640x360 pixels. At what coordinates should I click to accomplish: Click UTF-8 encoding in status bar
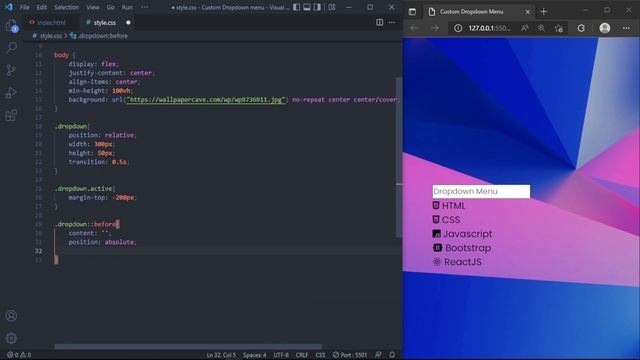[281, 355]
